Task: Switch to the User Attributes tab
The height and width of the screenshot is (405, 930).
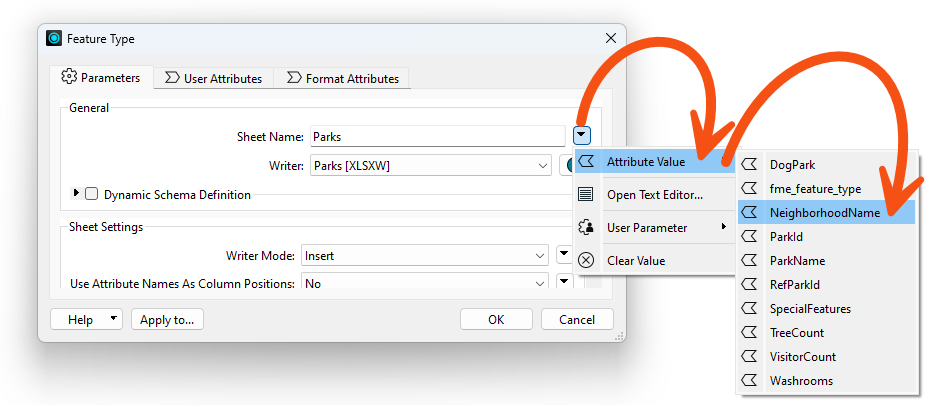Action: tap(214, 78)
